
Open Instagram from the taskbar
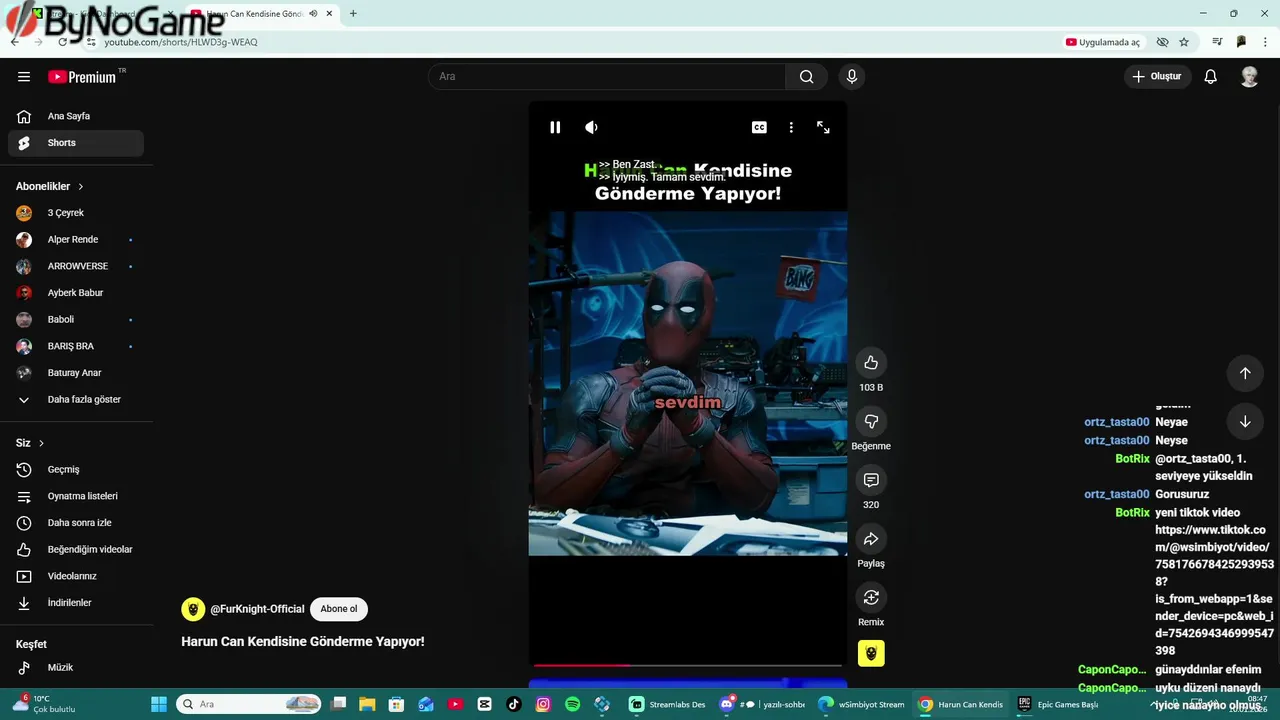pyautogui.click(x=543, y=704)
